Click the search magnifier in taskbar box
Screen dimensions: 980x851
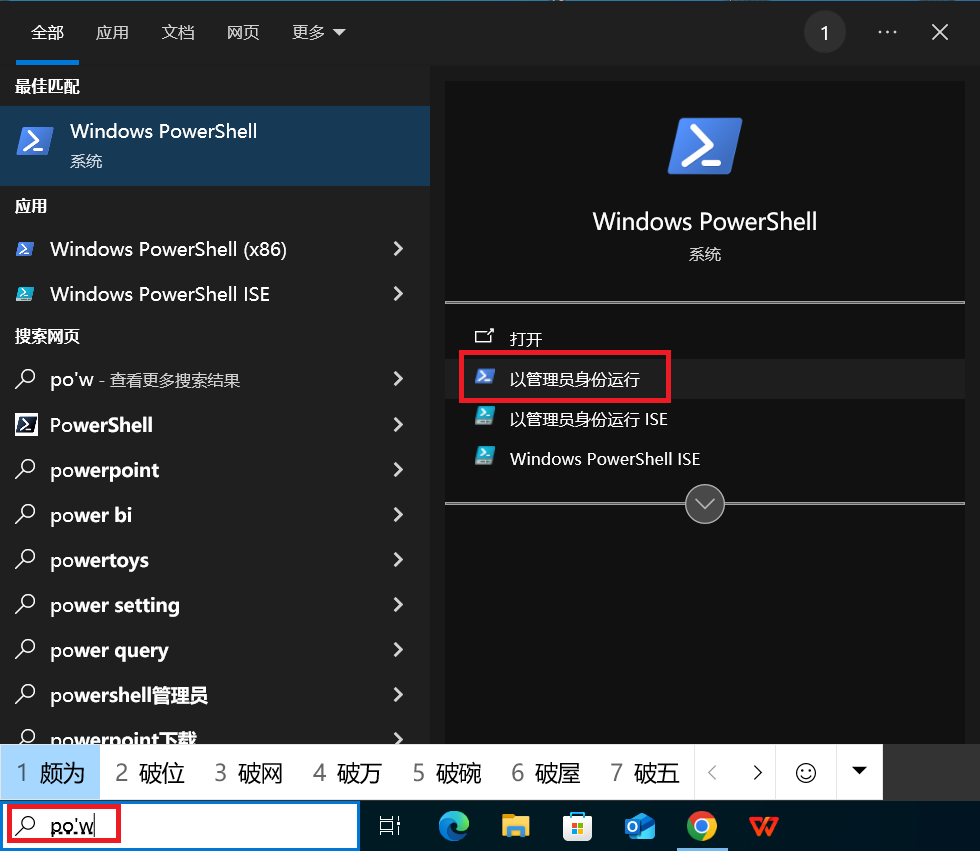click(26, 826)
